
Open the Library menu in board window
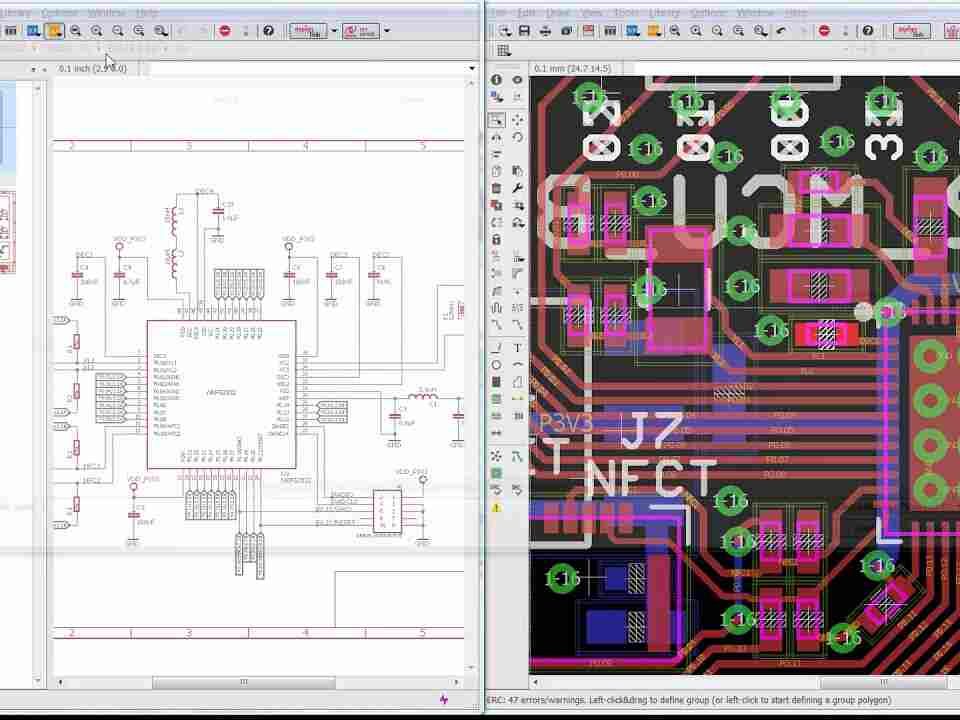click(x=664, y=12)
